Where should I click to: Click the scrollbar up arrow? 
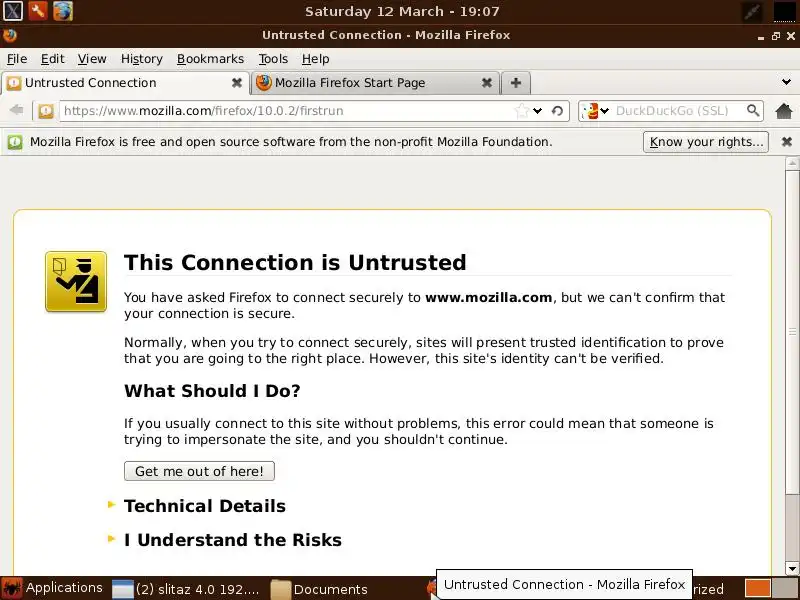pyautogui.click(x=792, y=163)
